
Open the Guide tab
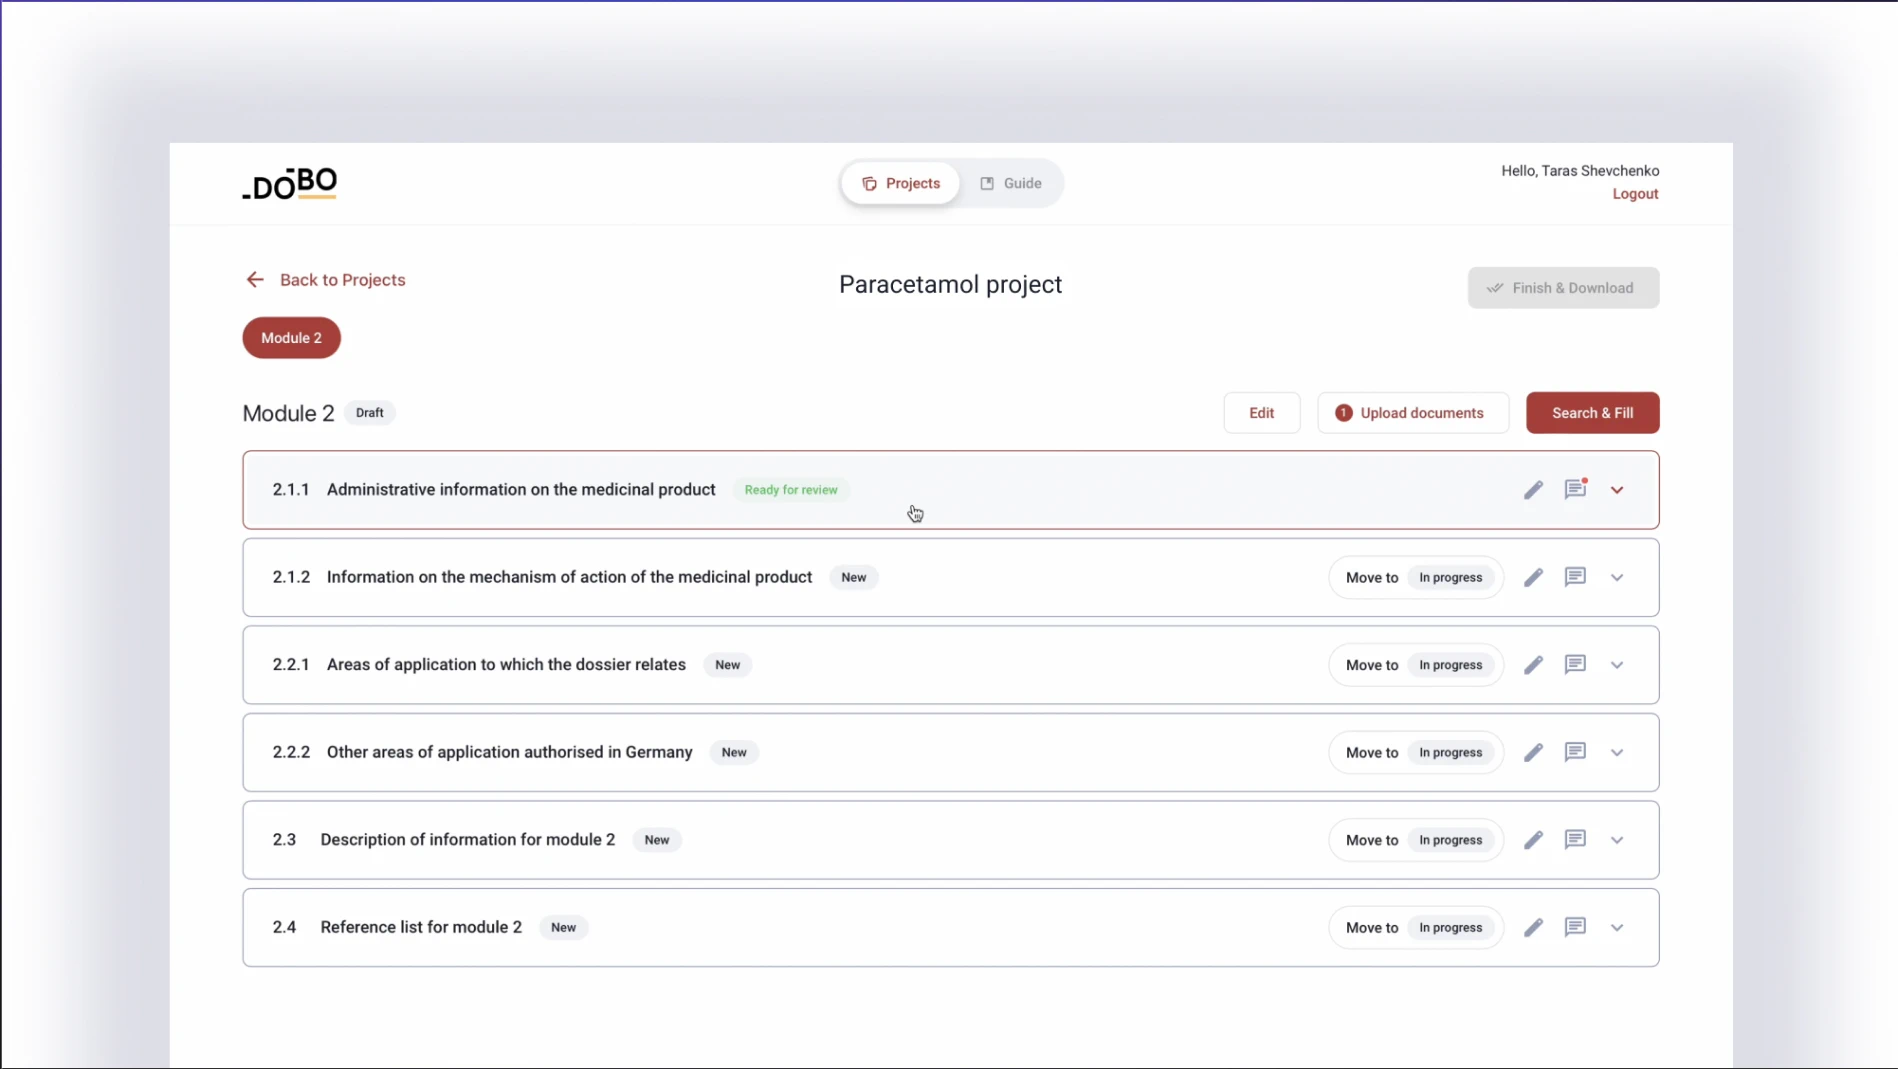tap(1011, 183)
